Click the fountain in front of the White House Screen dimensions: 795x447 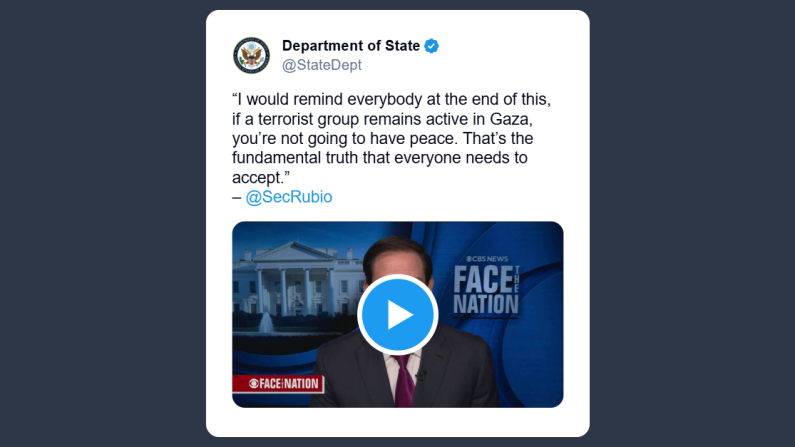(x=267, y=322)
